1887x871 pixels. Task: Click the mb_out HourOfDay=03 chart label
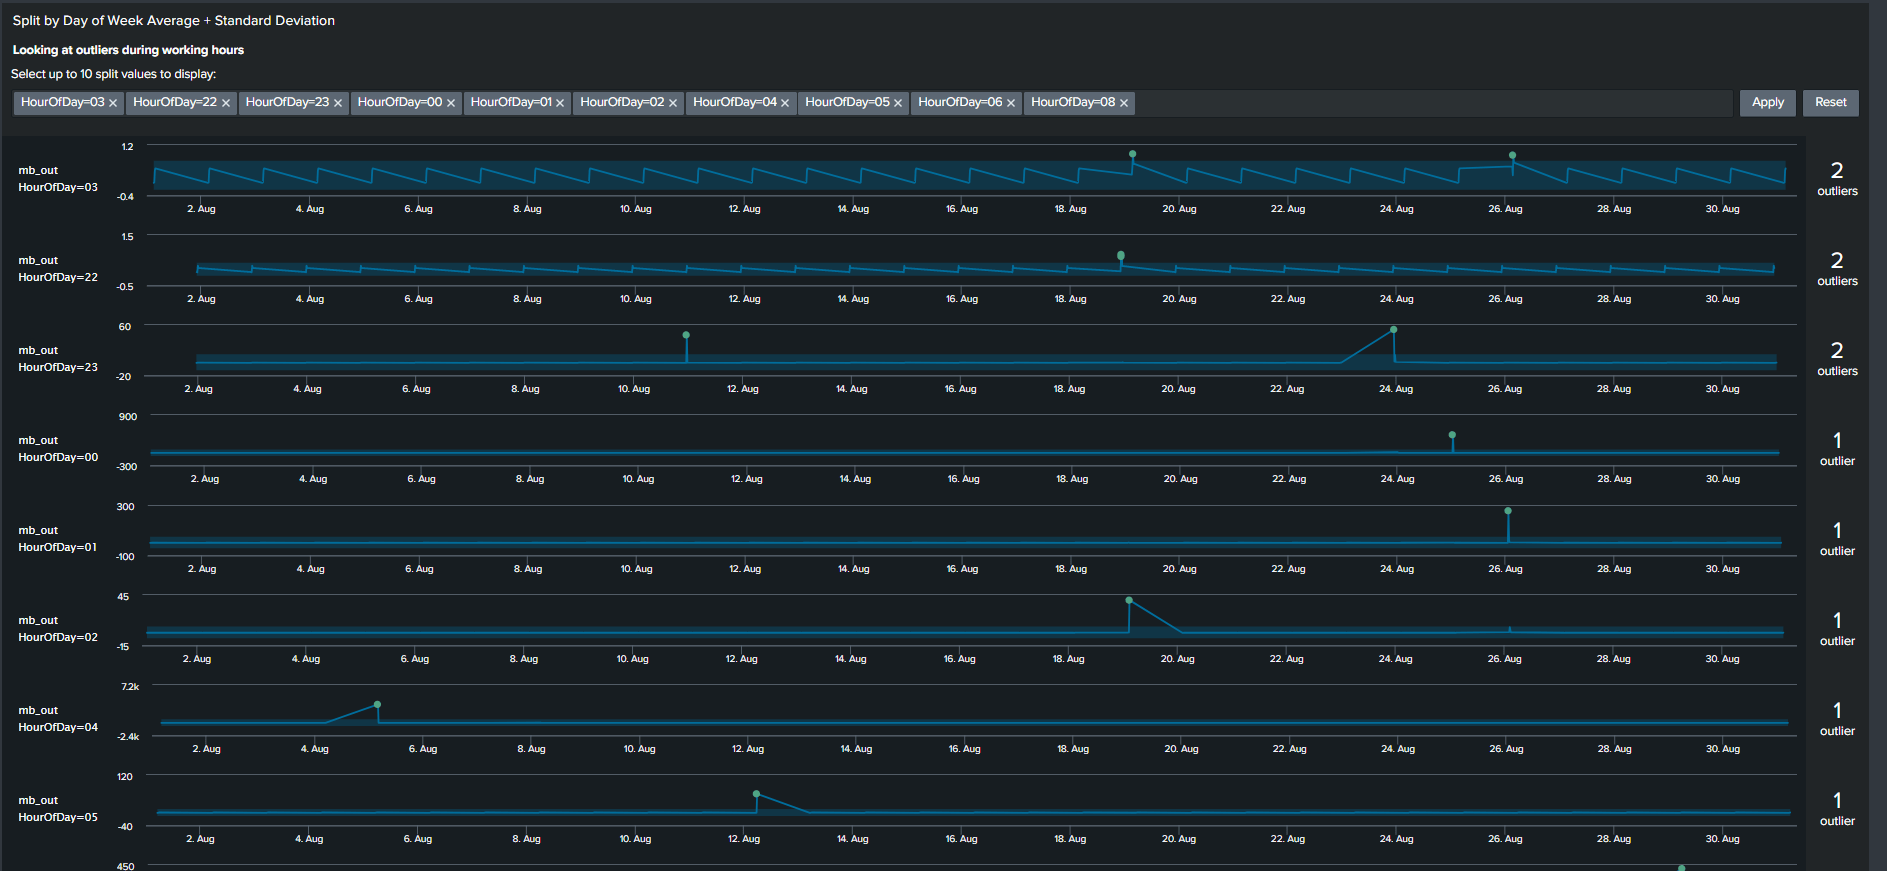click(58, 179)
